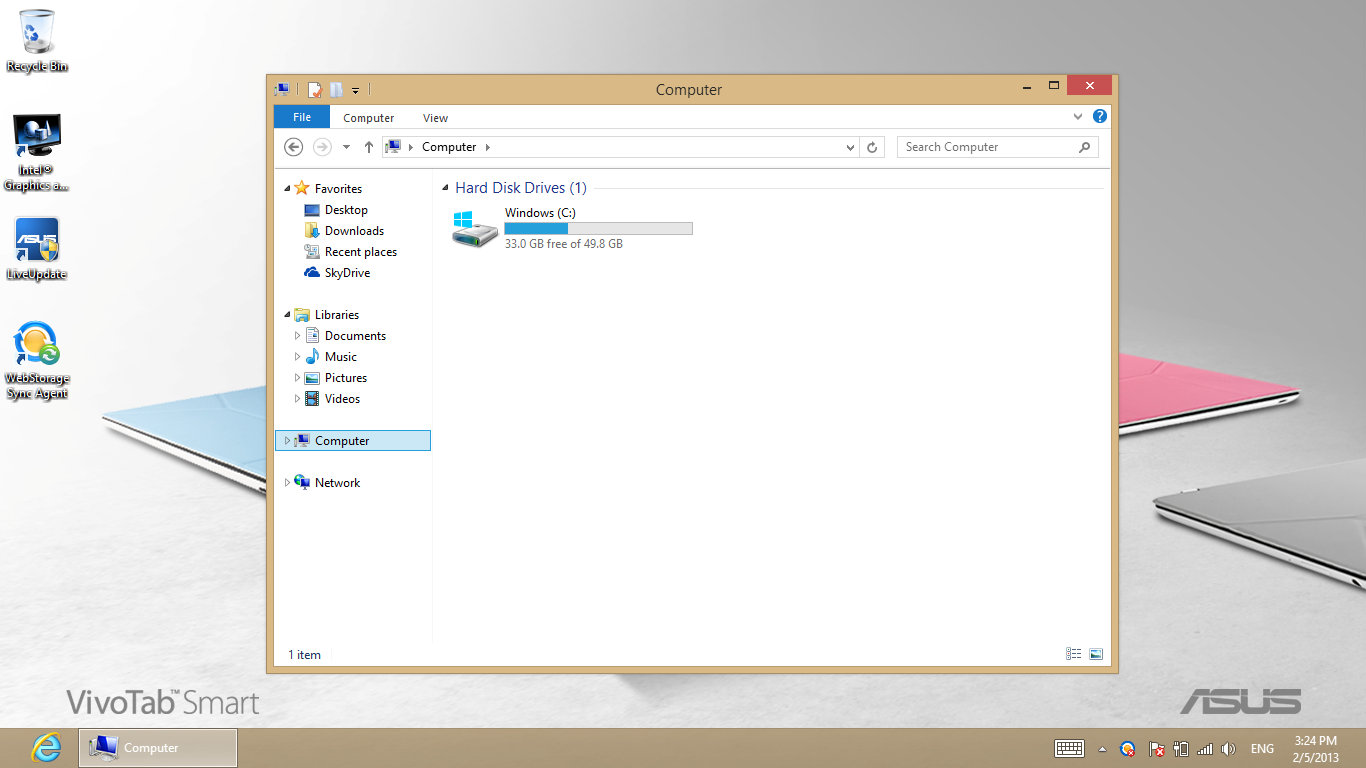Click the Windows (C:) free space bar

598,229
